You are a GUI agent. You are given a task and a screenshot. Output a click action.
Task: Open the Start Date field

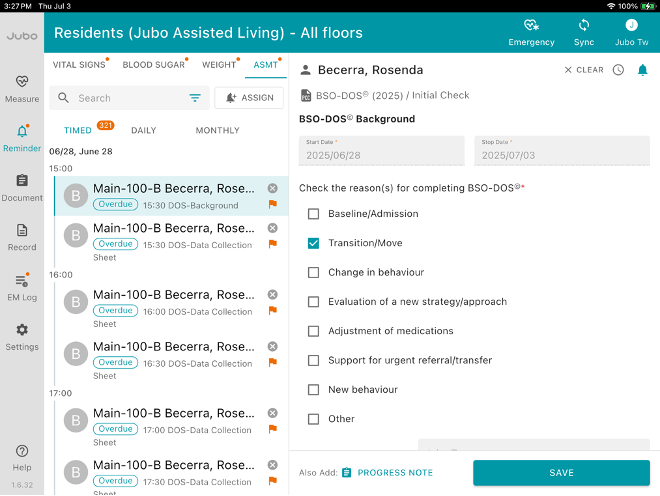point(381,151)
